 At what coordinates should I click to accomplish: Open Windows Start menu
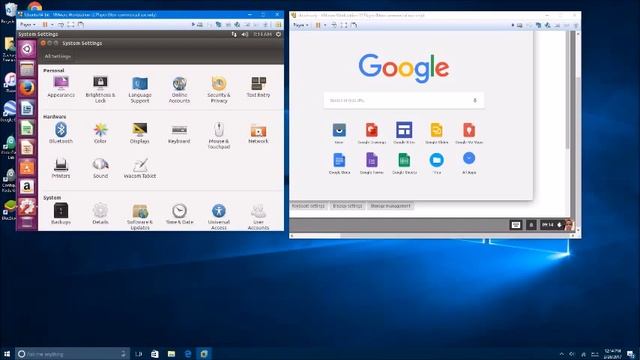(x=7, y=353)
